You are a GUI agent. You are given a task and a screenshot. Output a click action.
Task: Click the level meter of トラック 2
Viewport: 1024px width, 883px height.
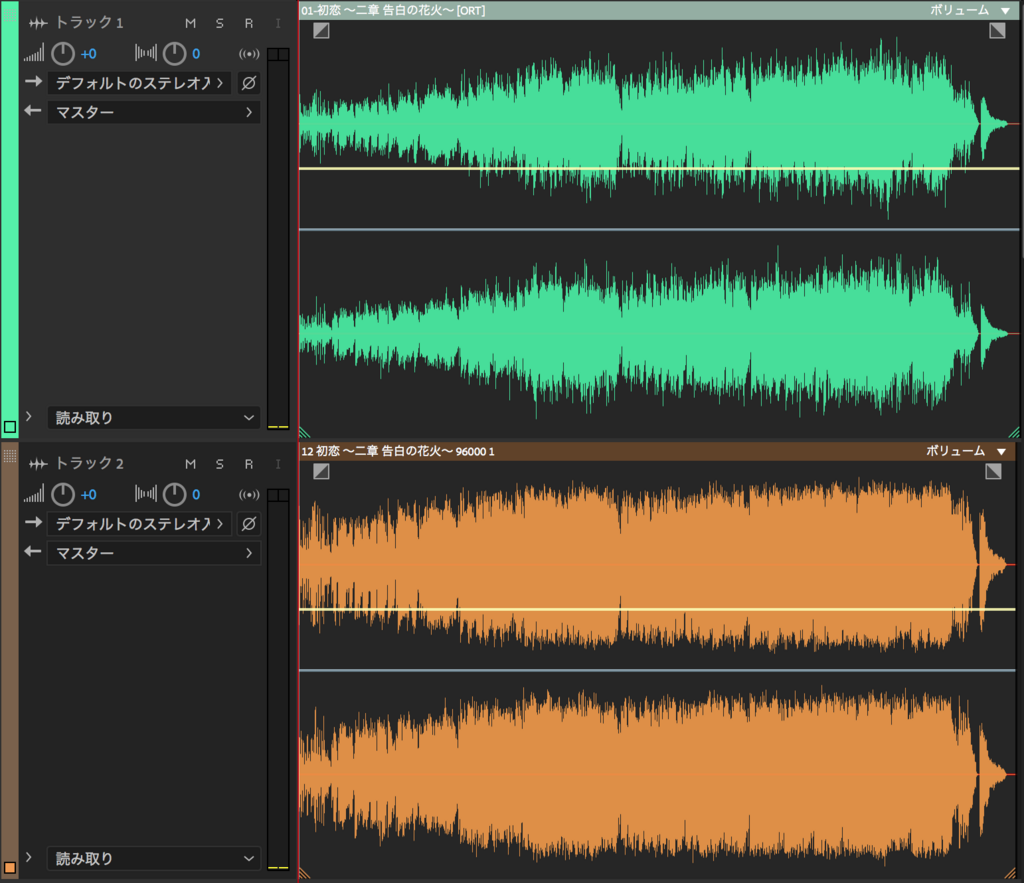click(278, 679)
